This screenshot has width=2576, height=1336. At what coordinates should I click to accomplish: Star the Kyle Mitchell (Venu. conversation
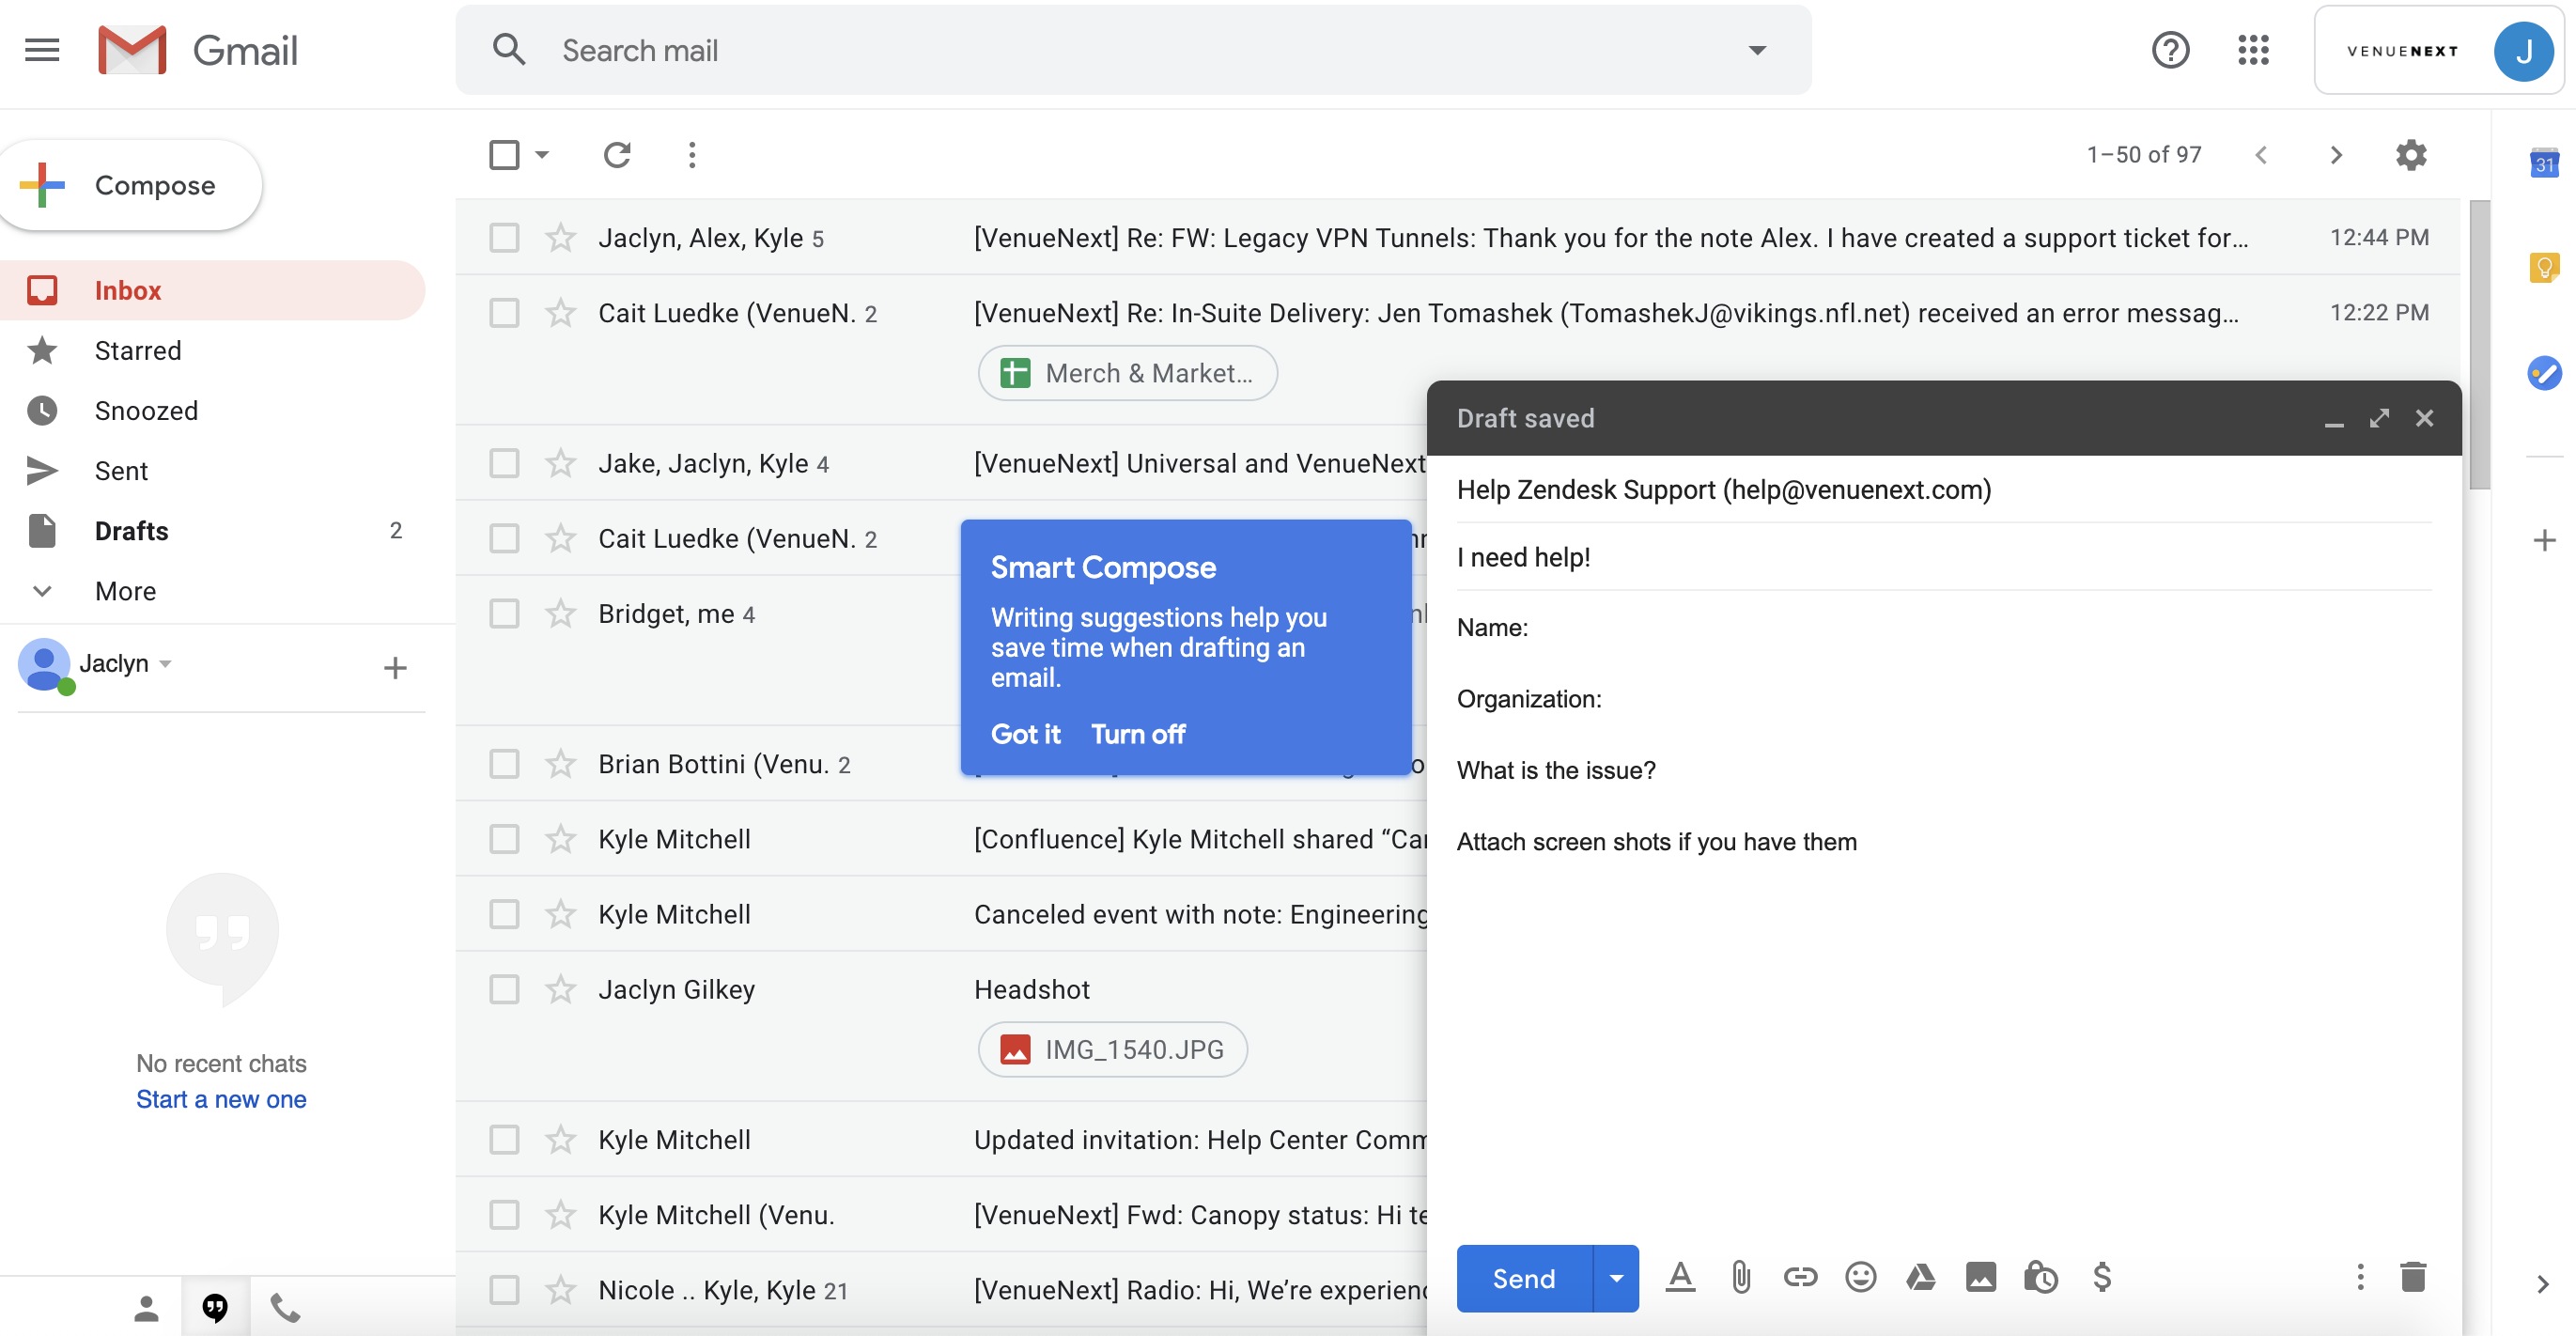(x=560, y=1214)
